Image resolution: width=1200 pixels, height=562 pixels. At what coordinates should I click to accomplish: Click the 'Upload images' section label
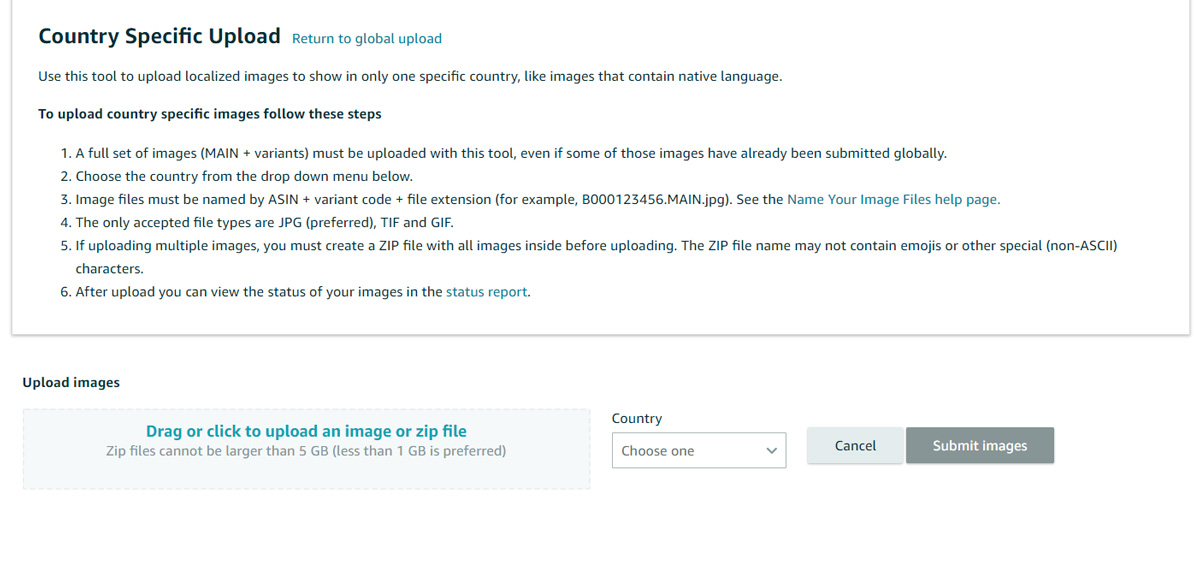click(71, 383)
